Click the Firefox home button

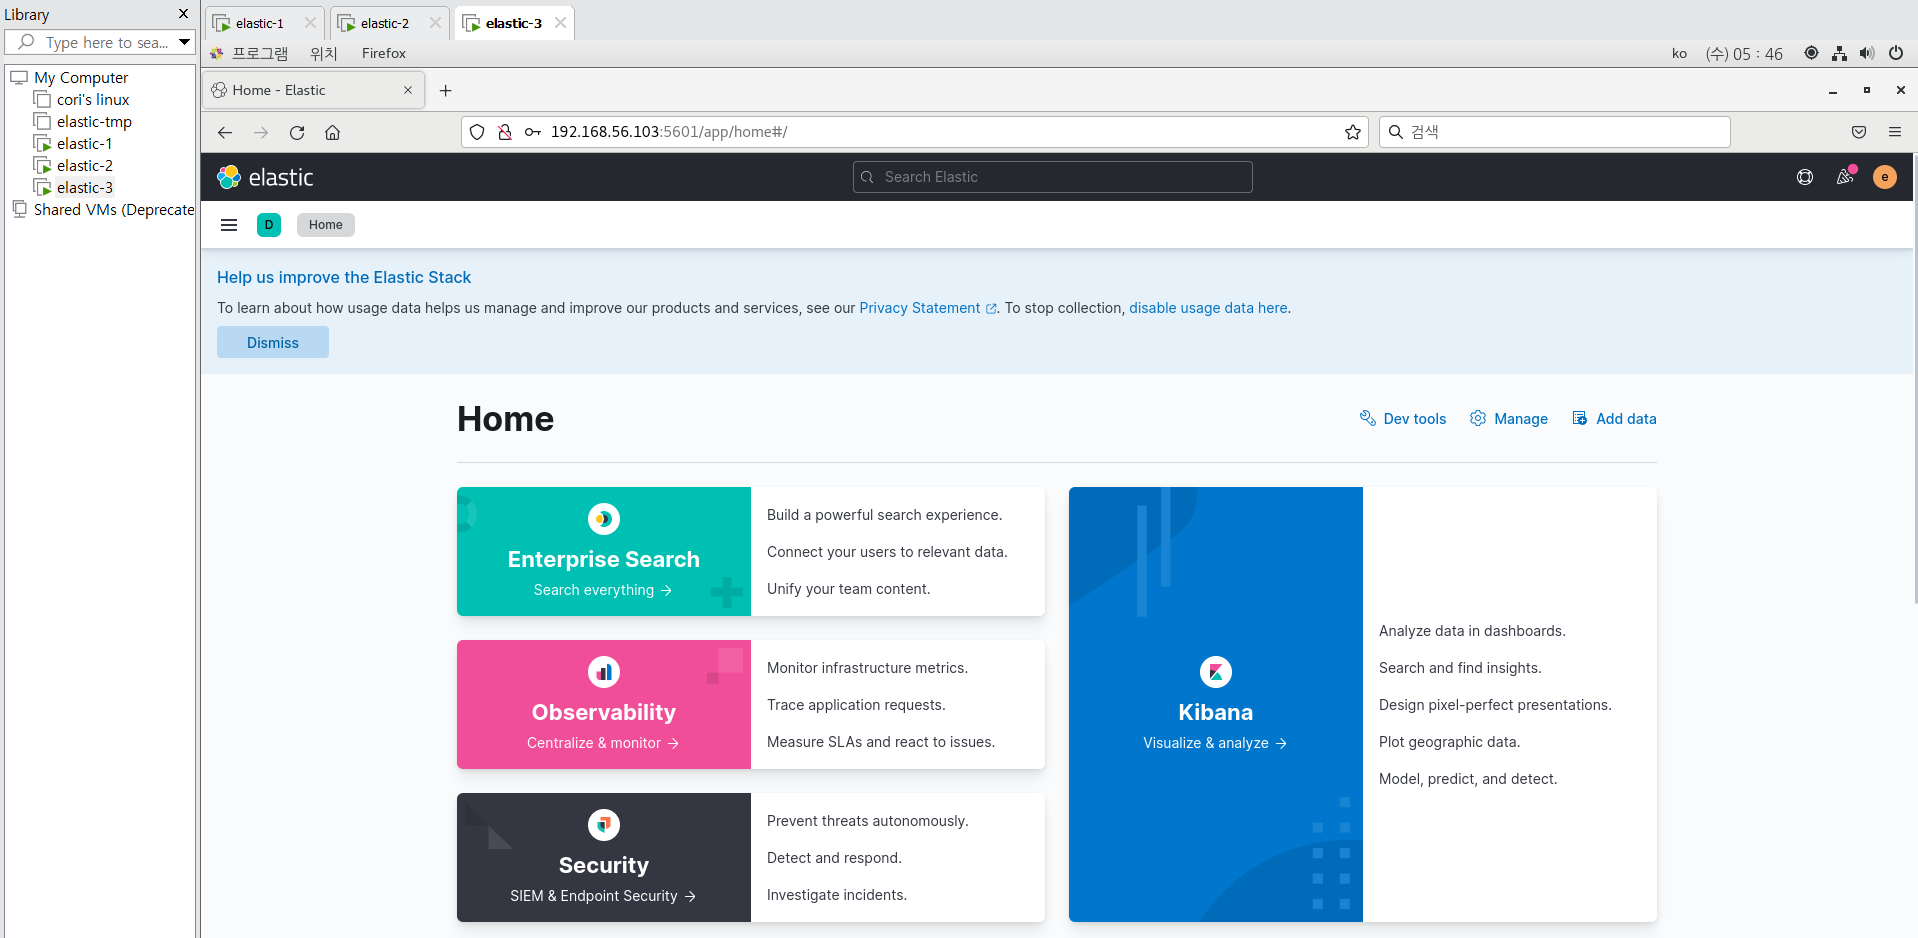point(333,132)
